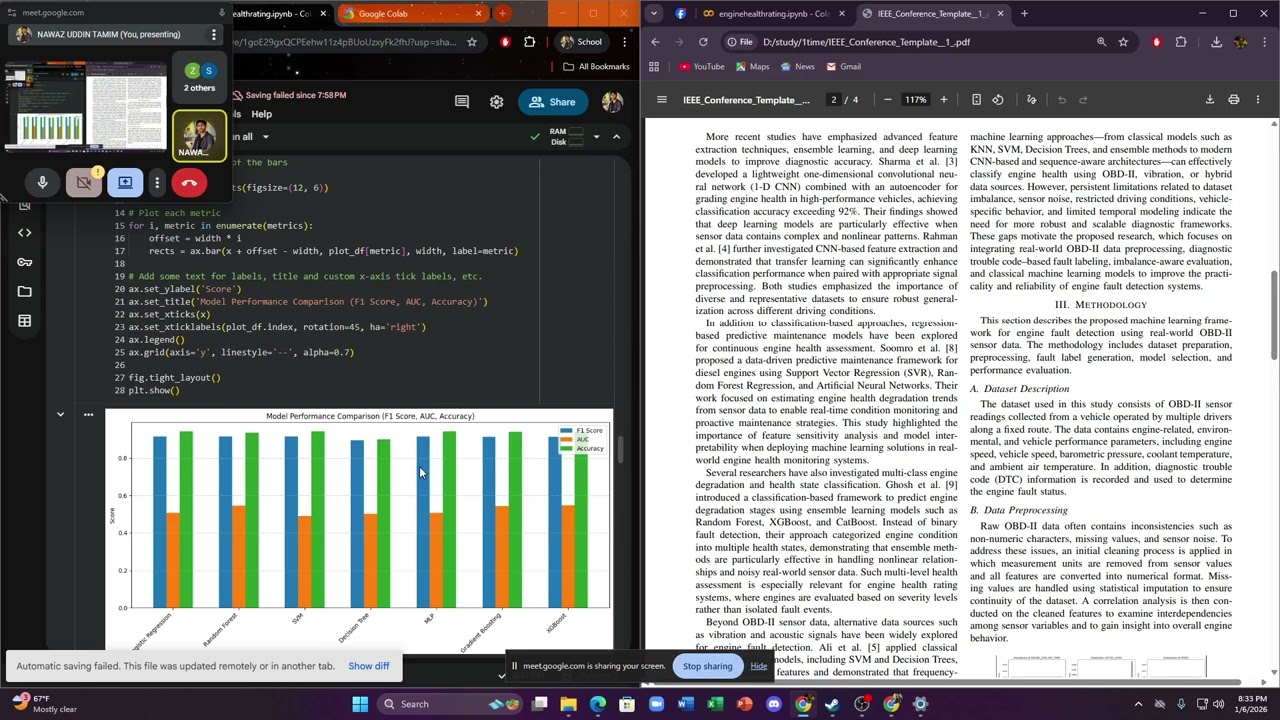Click the shared screen preview thumbnail in Meet
1280x720 pixels.
(x=85, y=106)
